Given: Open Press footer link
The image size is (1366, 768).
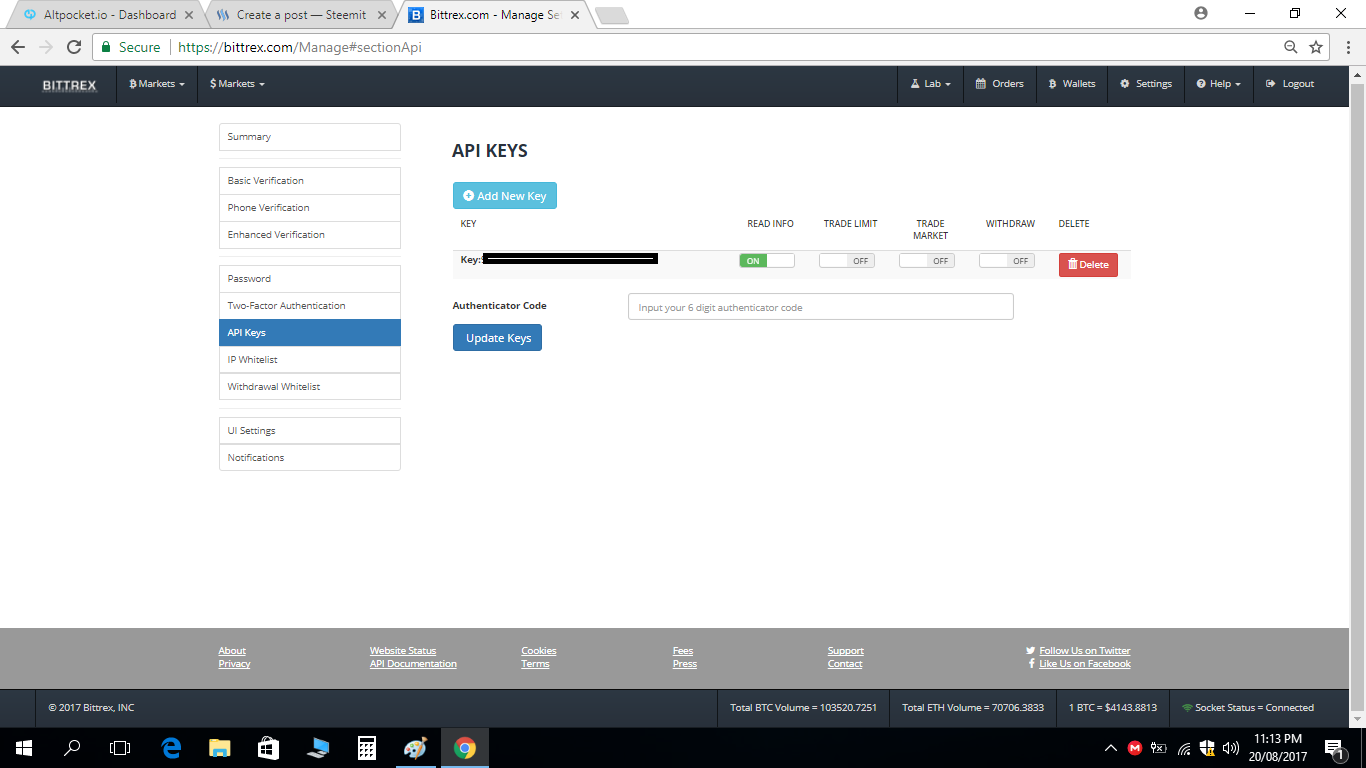Looking at the screenshot, I should [x=685, y=664].
